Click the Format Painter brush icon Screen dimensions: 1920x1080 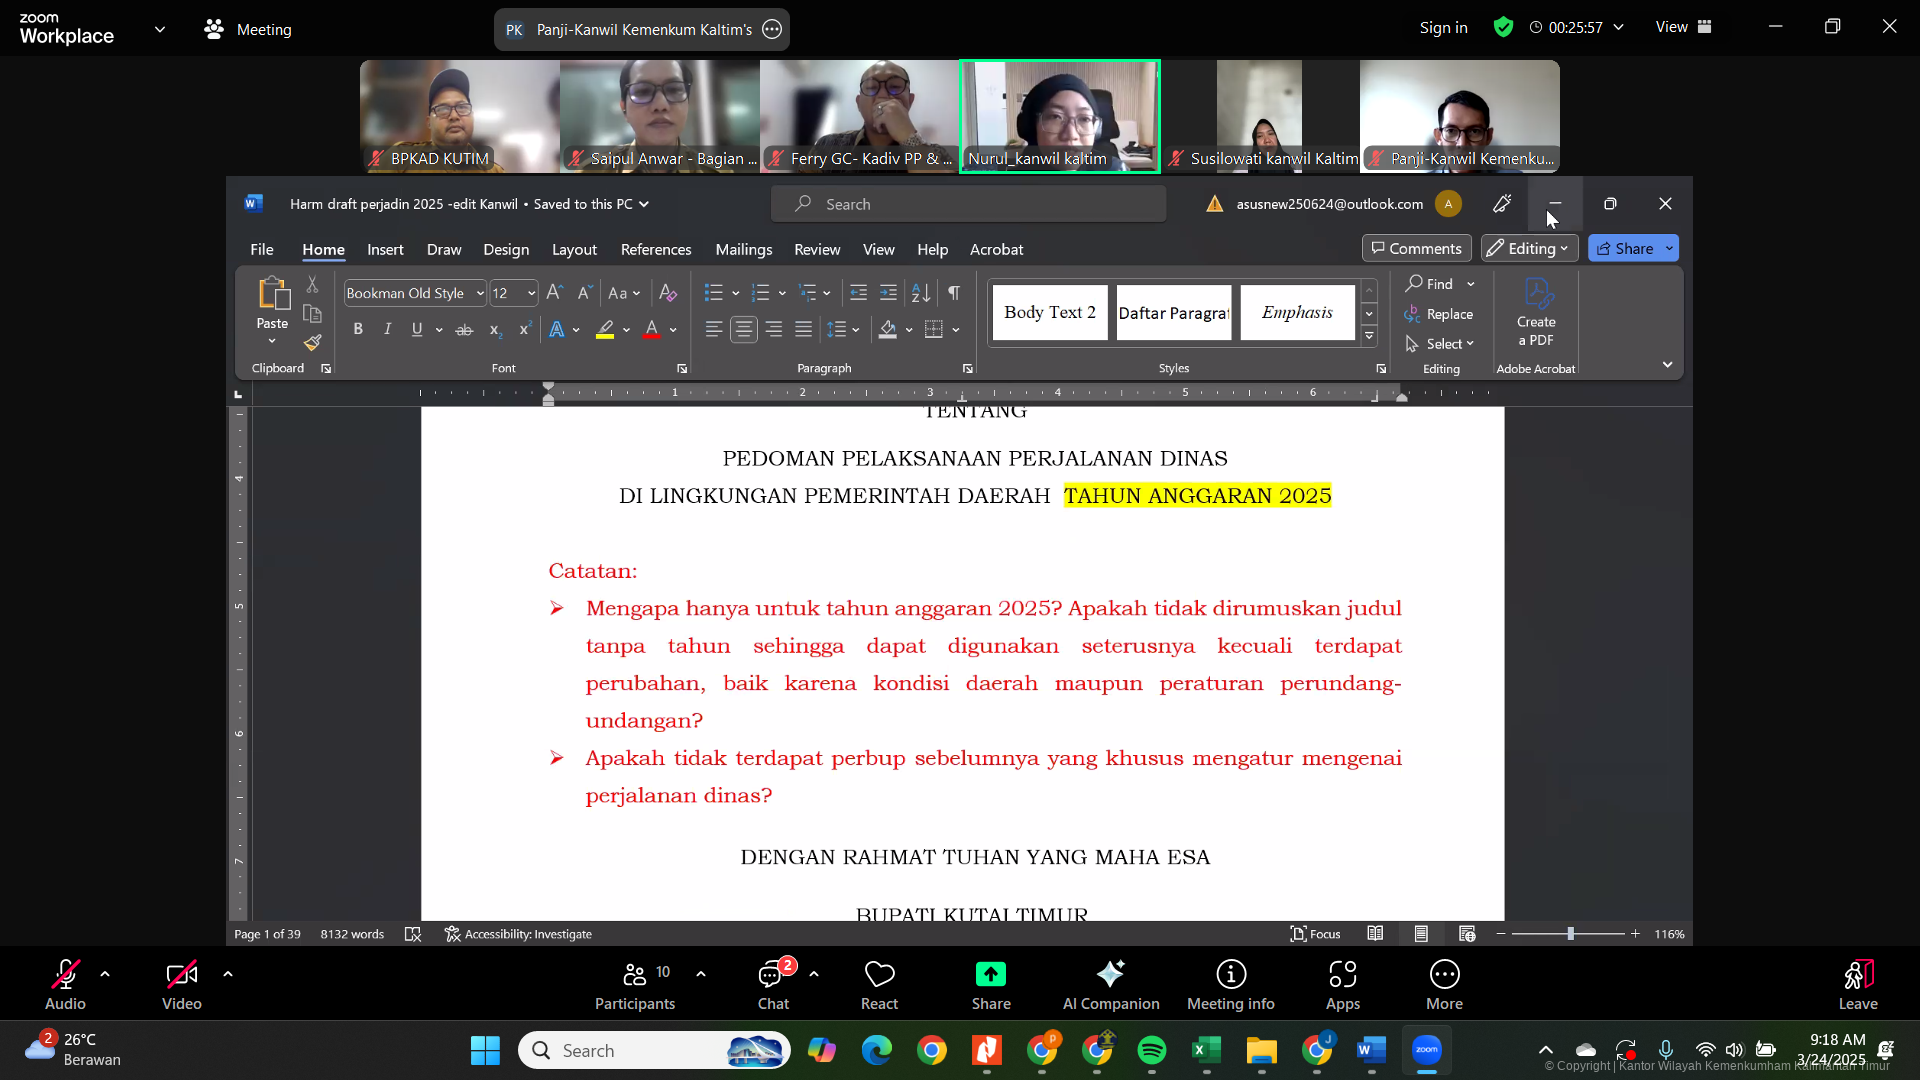point(313,343)
